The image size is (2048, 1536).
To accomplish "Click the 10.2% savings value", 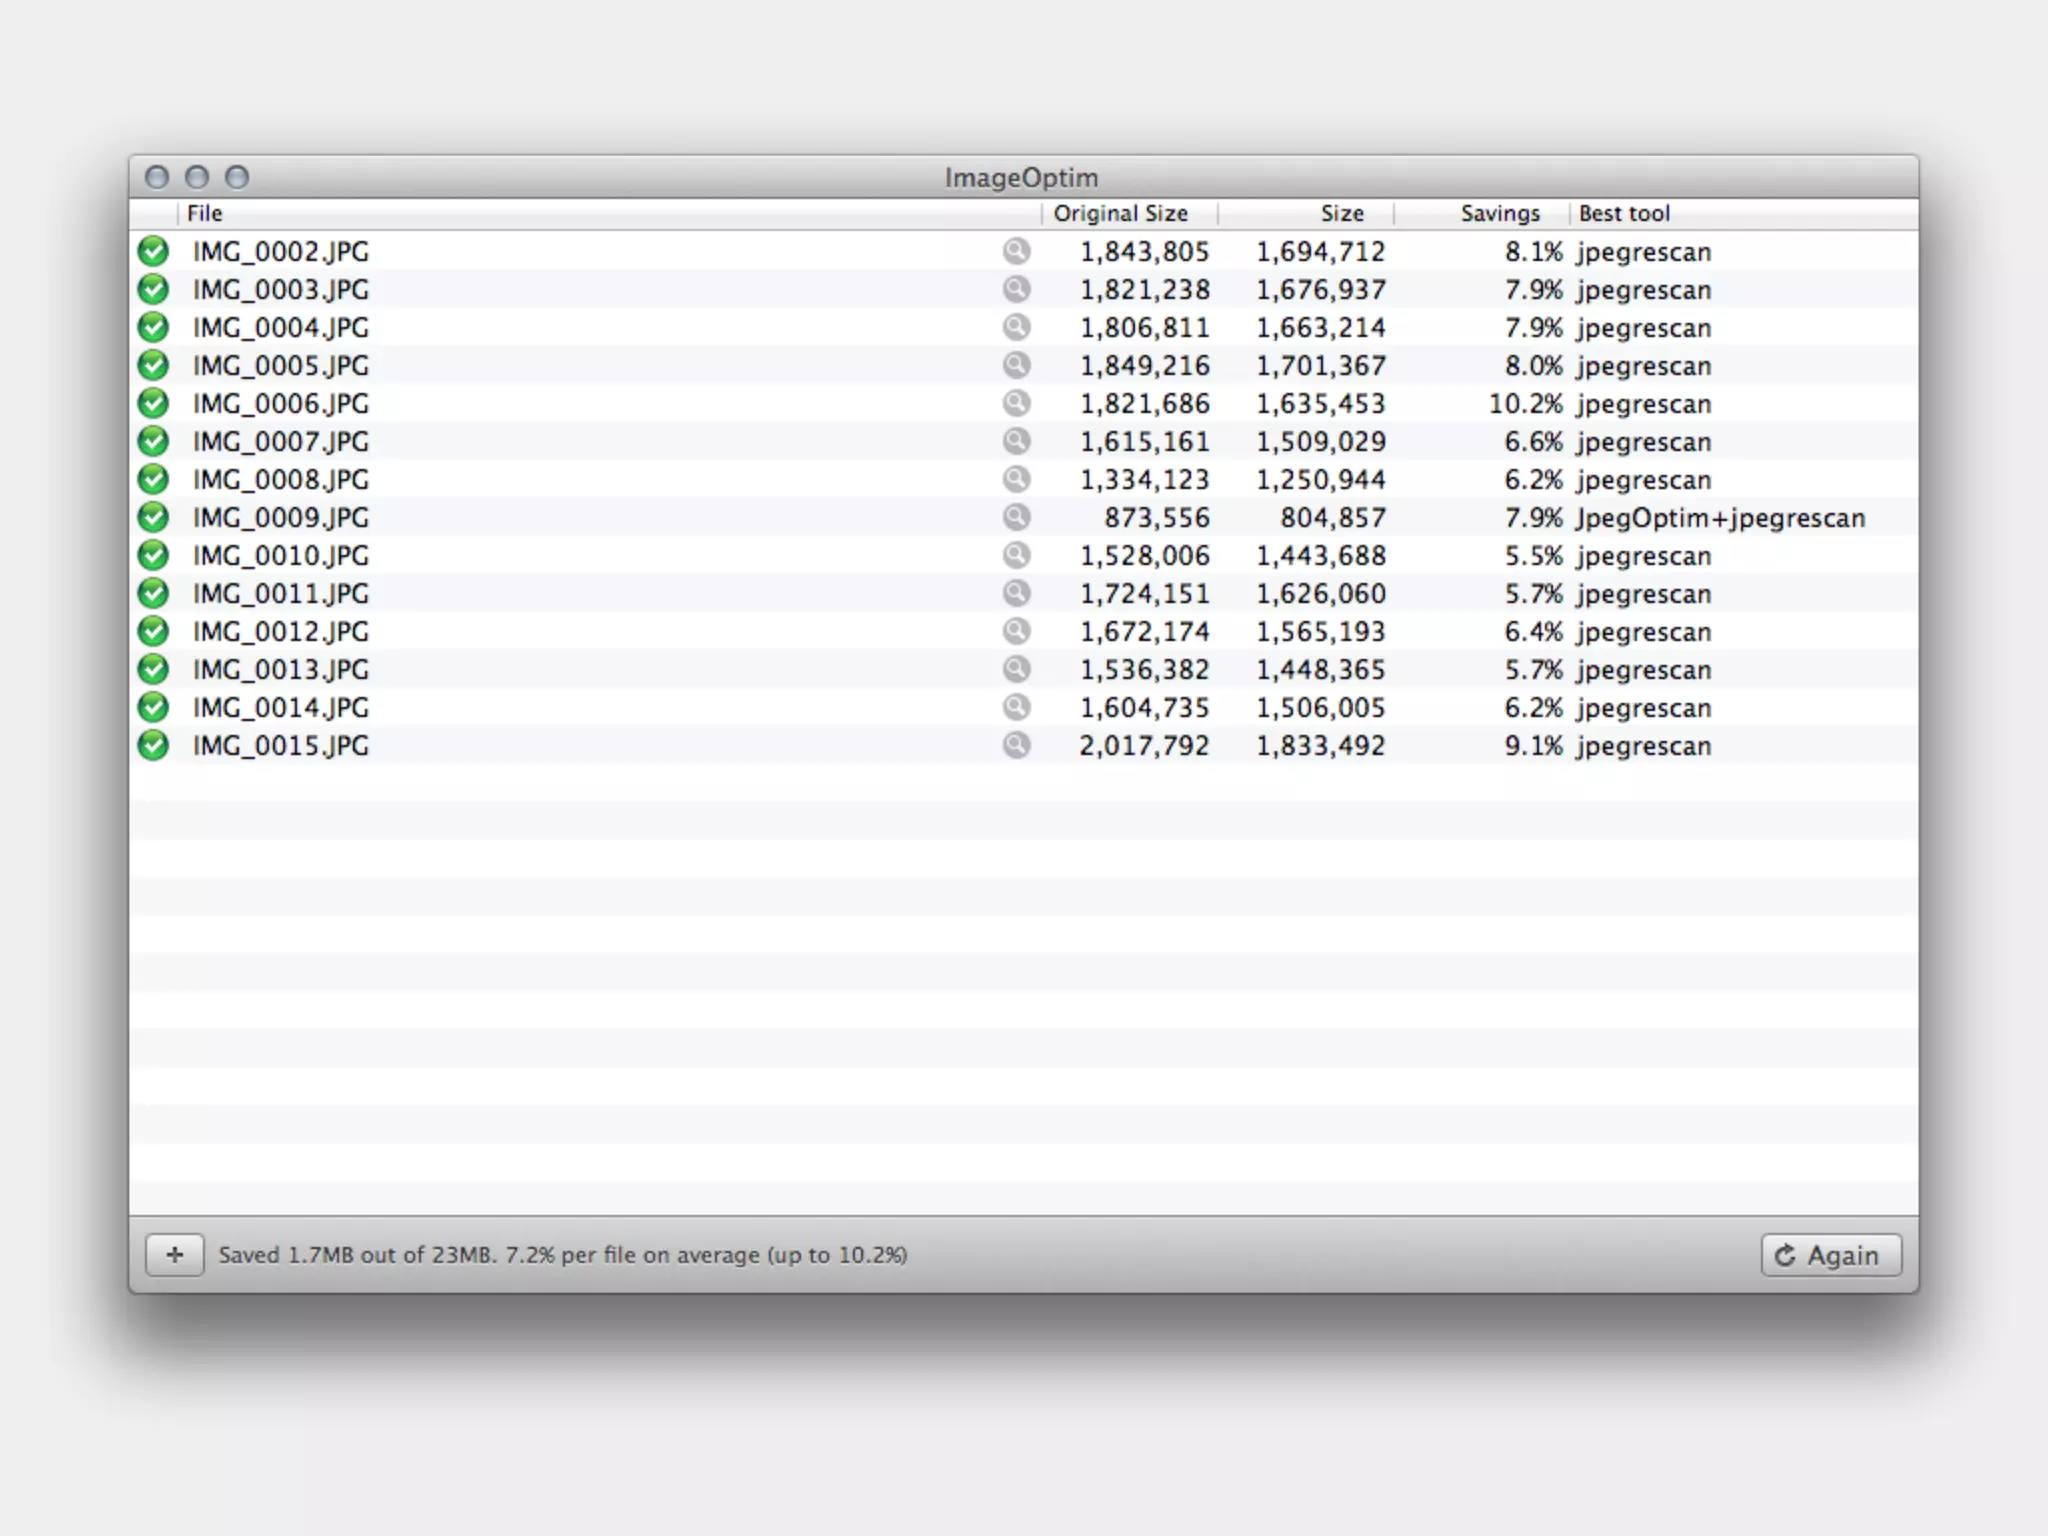I will point(1525,403).
